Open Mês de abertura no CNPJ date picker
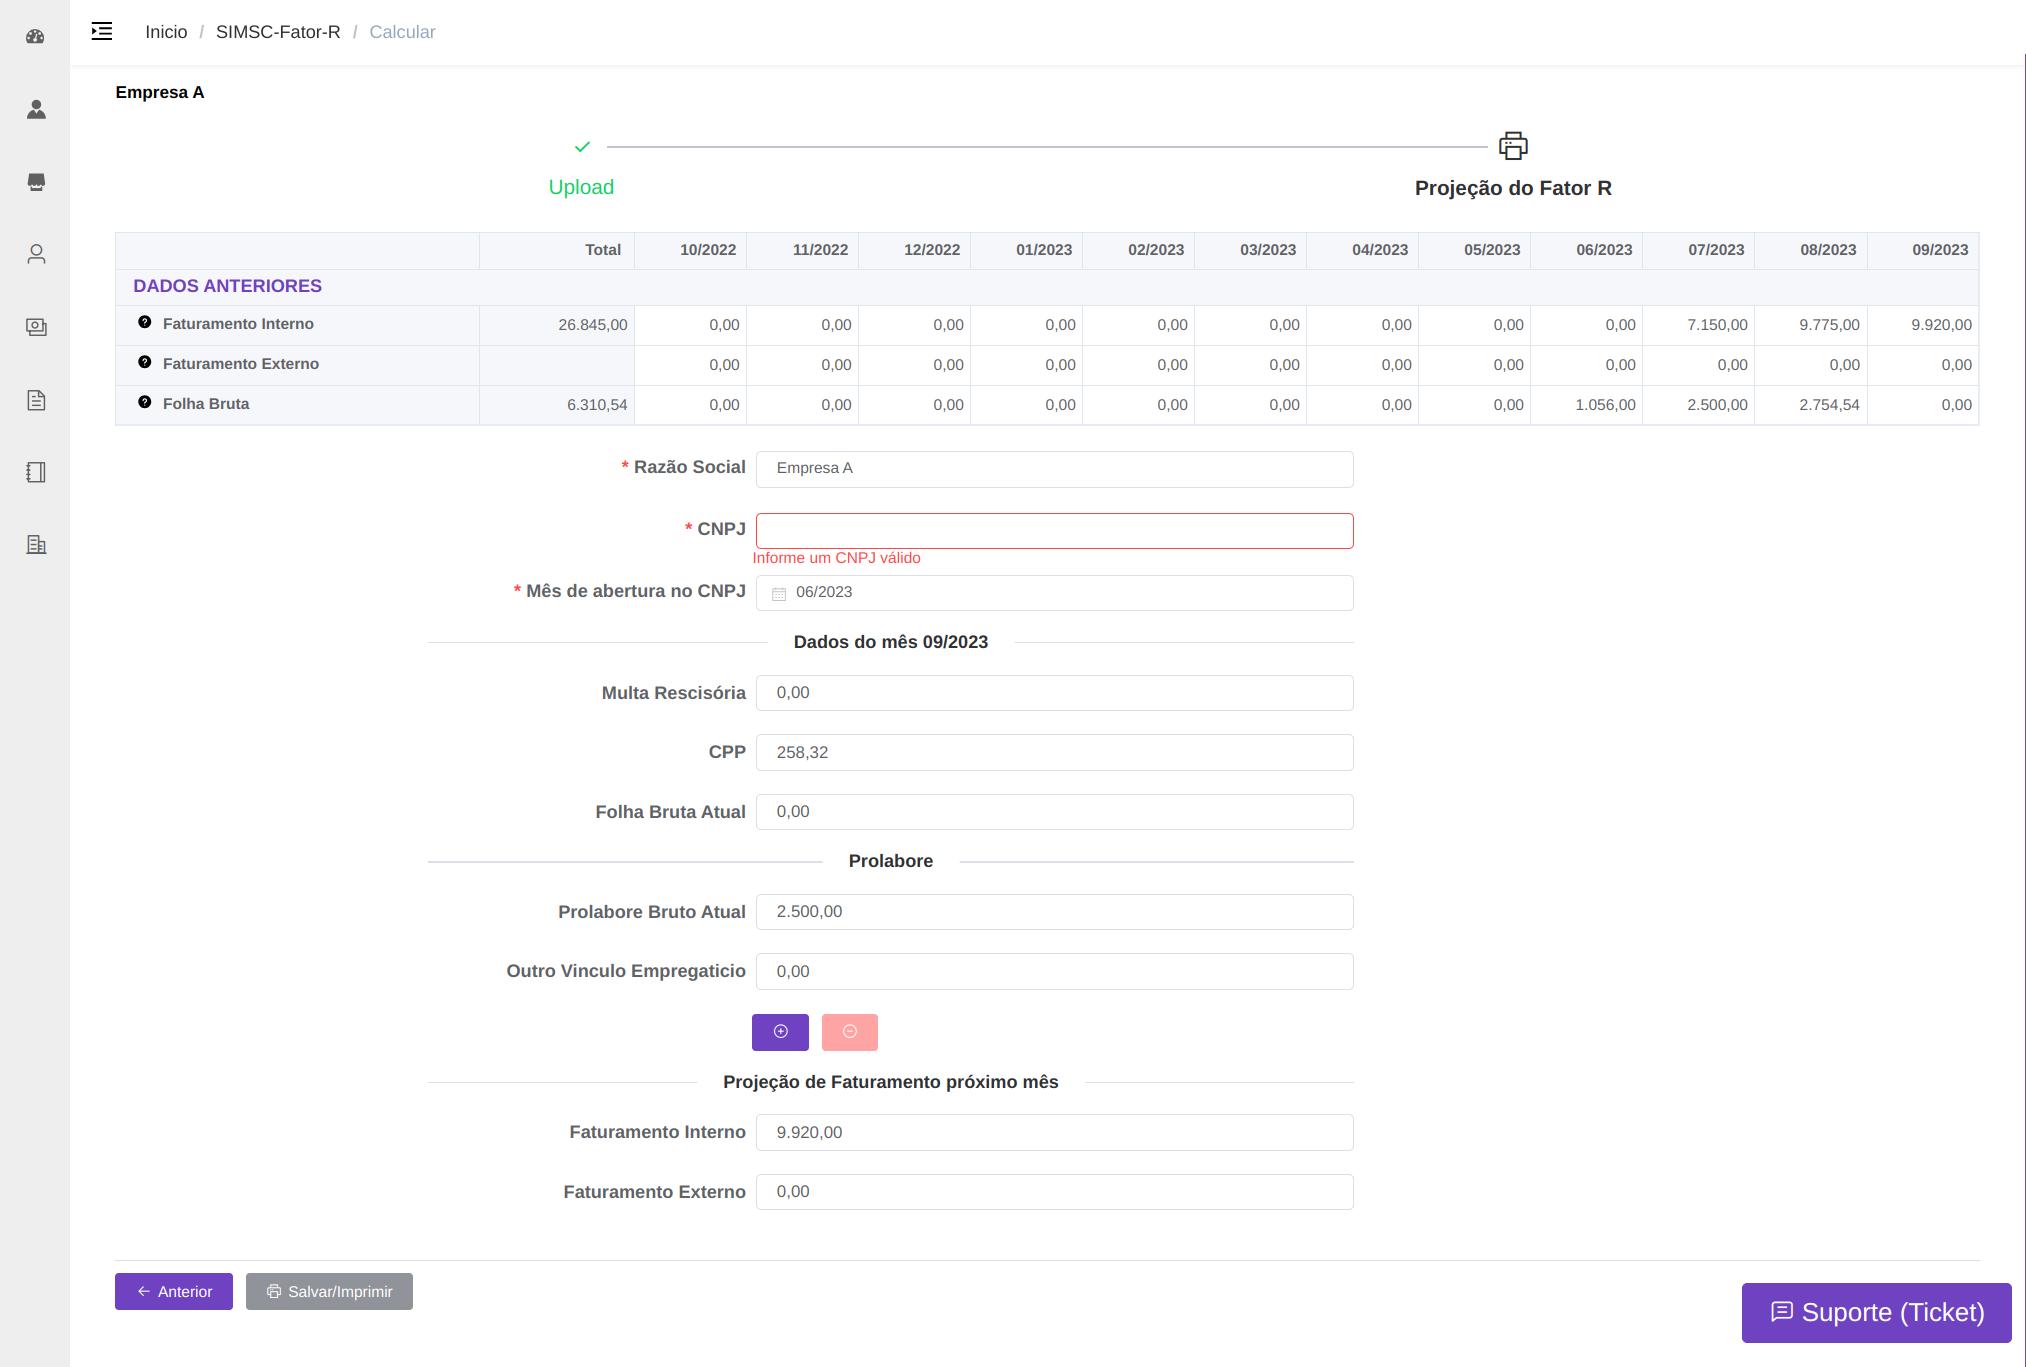This screenshot has width=2026, height=1367. (x=1054, y=593)
